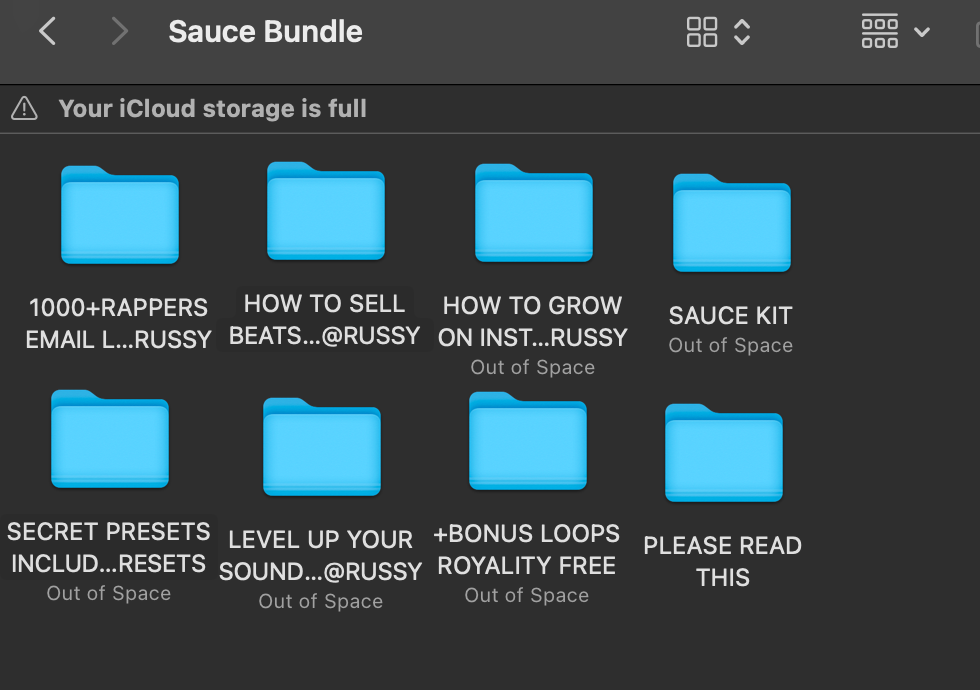Select the HOW TO SELL BEATS folder

coord(325,211)
